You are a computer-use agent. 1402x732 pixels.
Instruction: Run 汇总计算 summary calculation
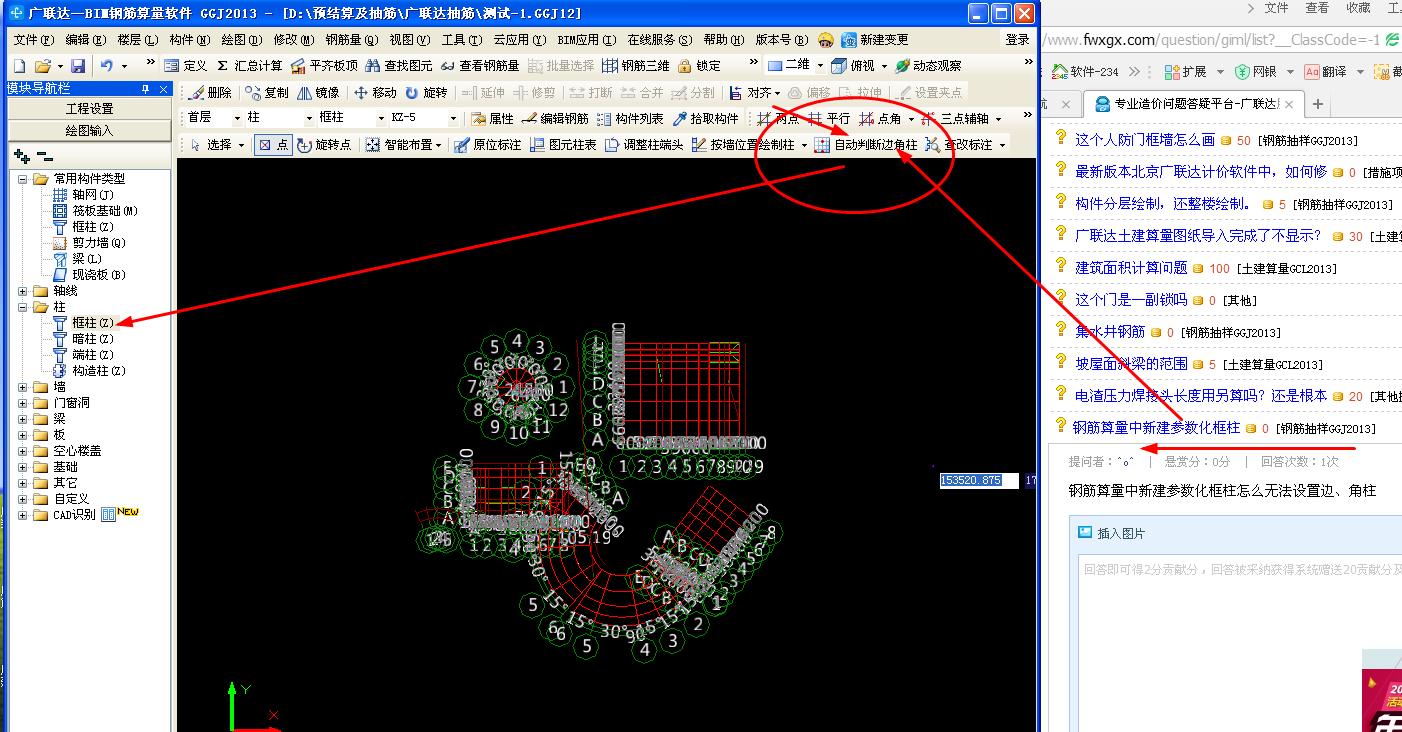click(x=250, y=65)
